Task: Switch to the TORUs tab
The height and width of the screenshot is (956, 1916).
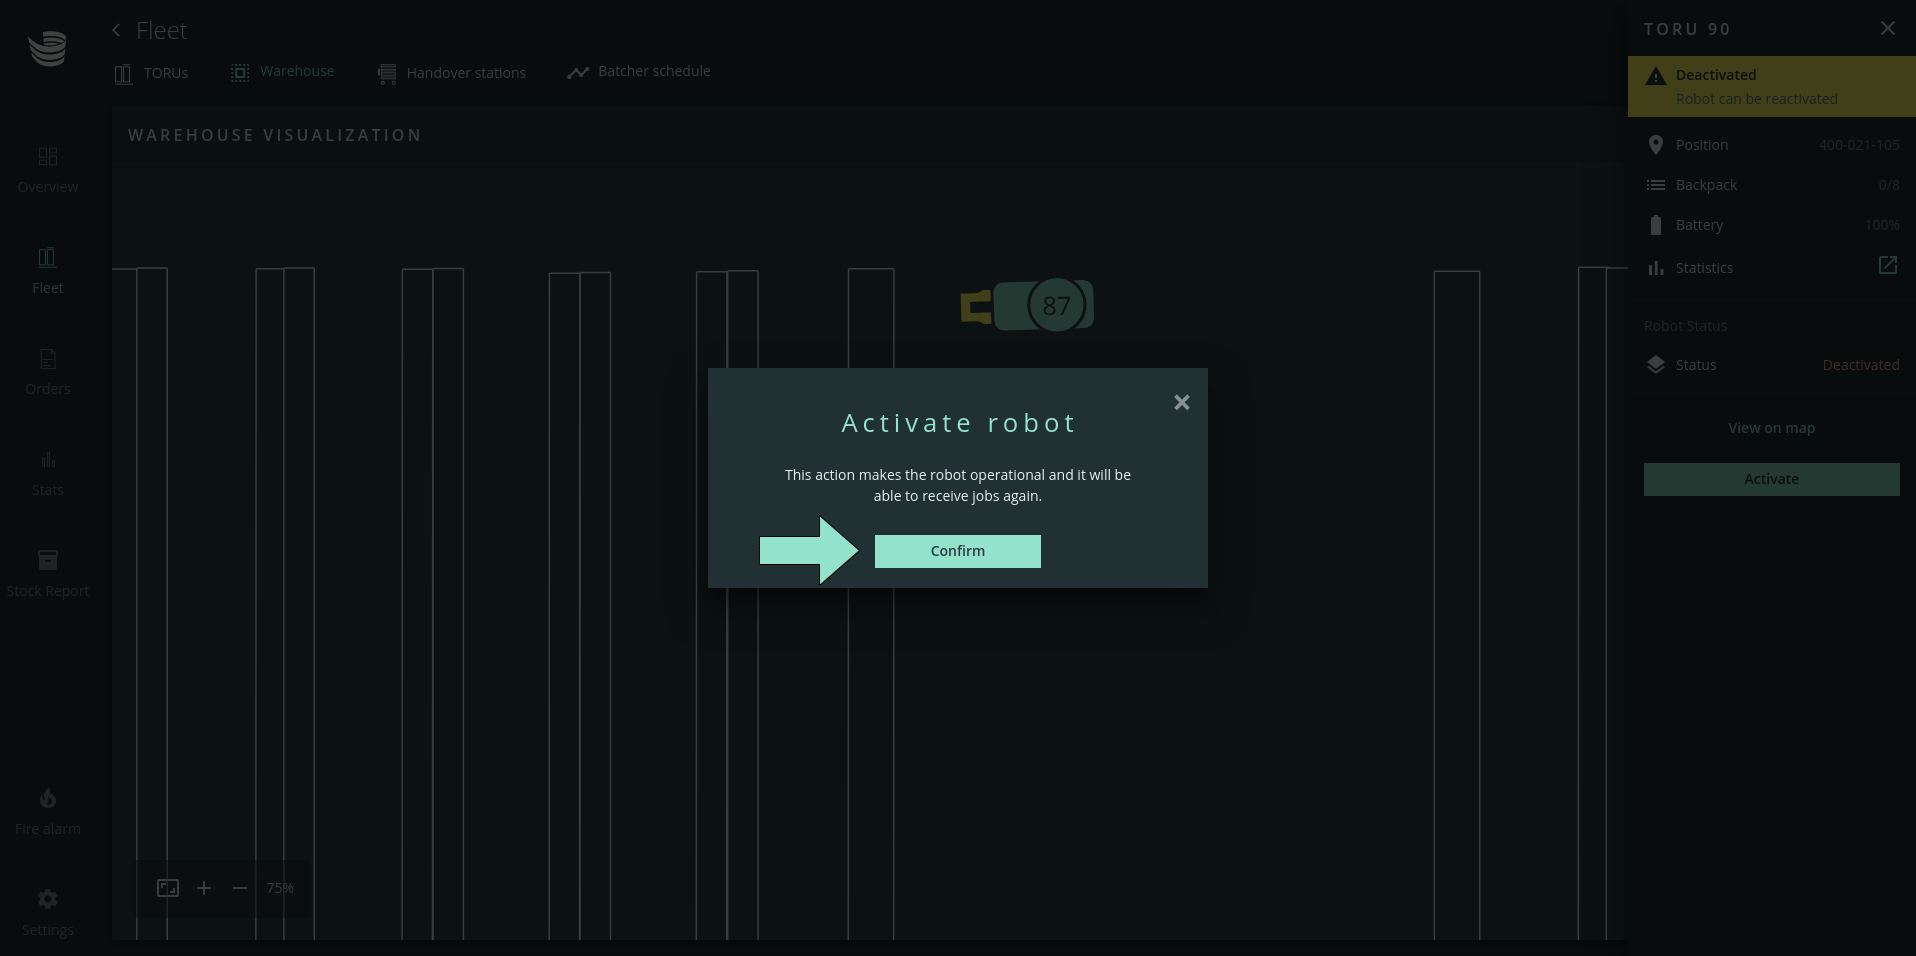Action: coord(152,73)
